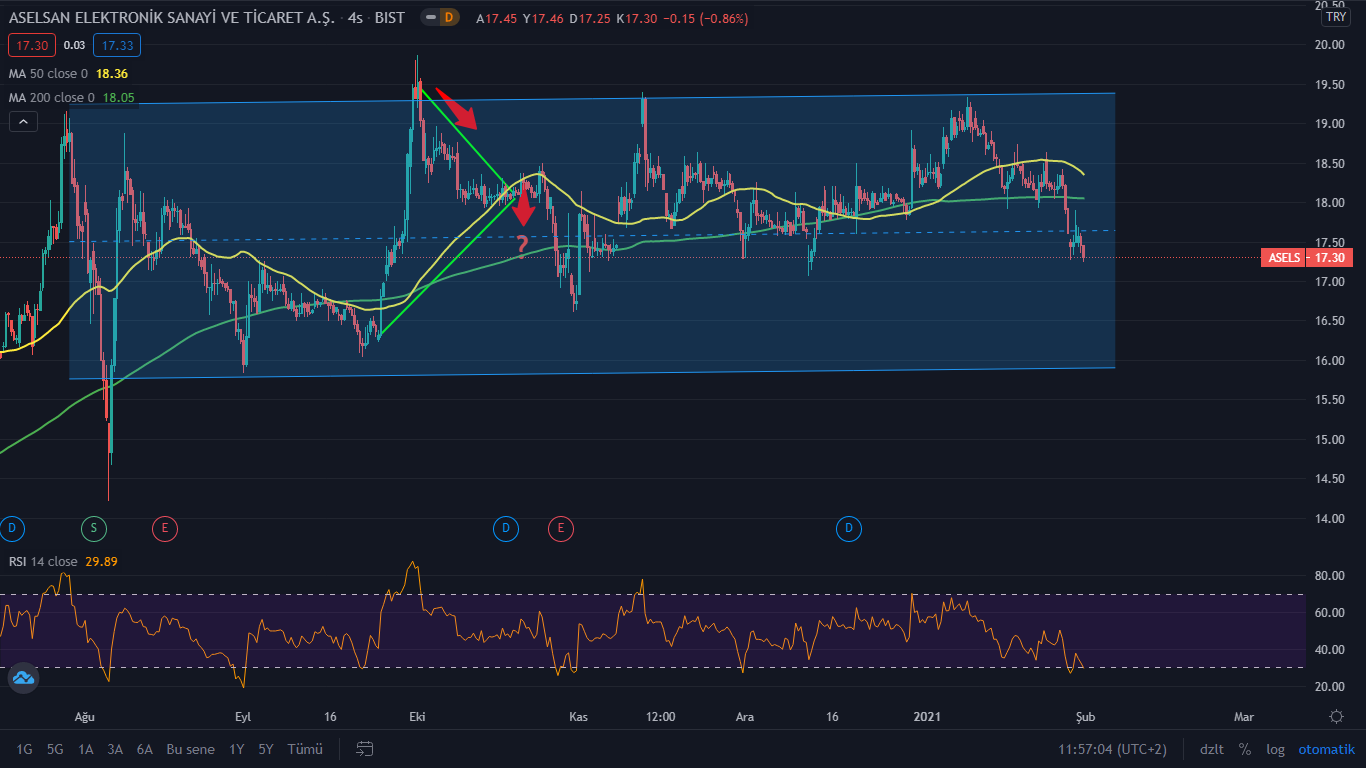The width and height of the screenshot is (1366, 768).
Task: Select the Tümü time range
Action: [305, 749]
